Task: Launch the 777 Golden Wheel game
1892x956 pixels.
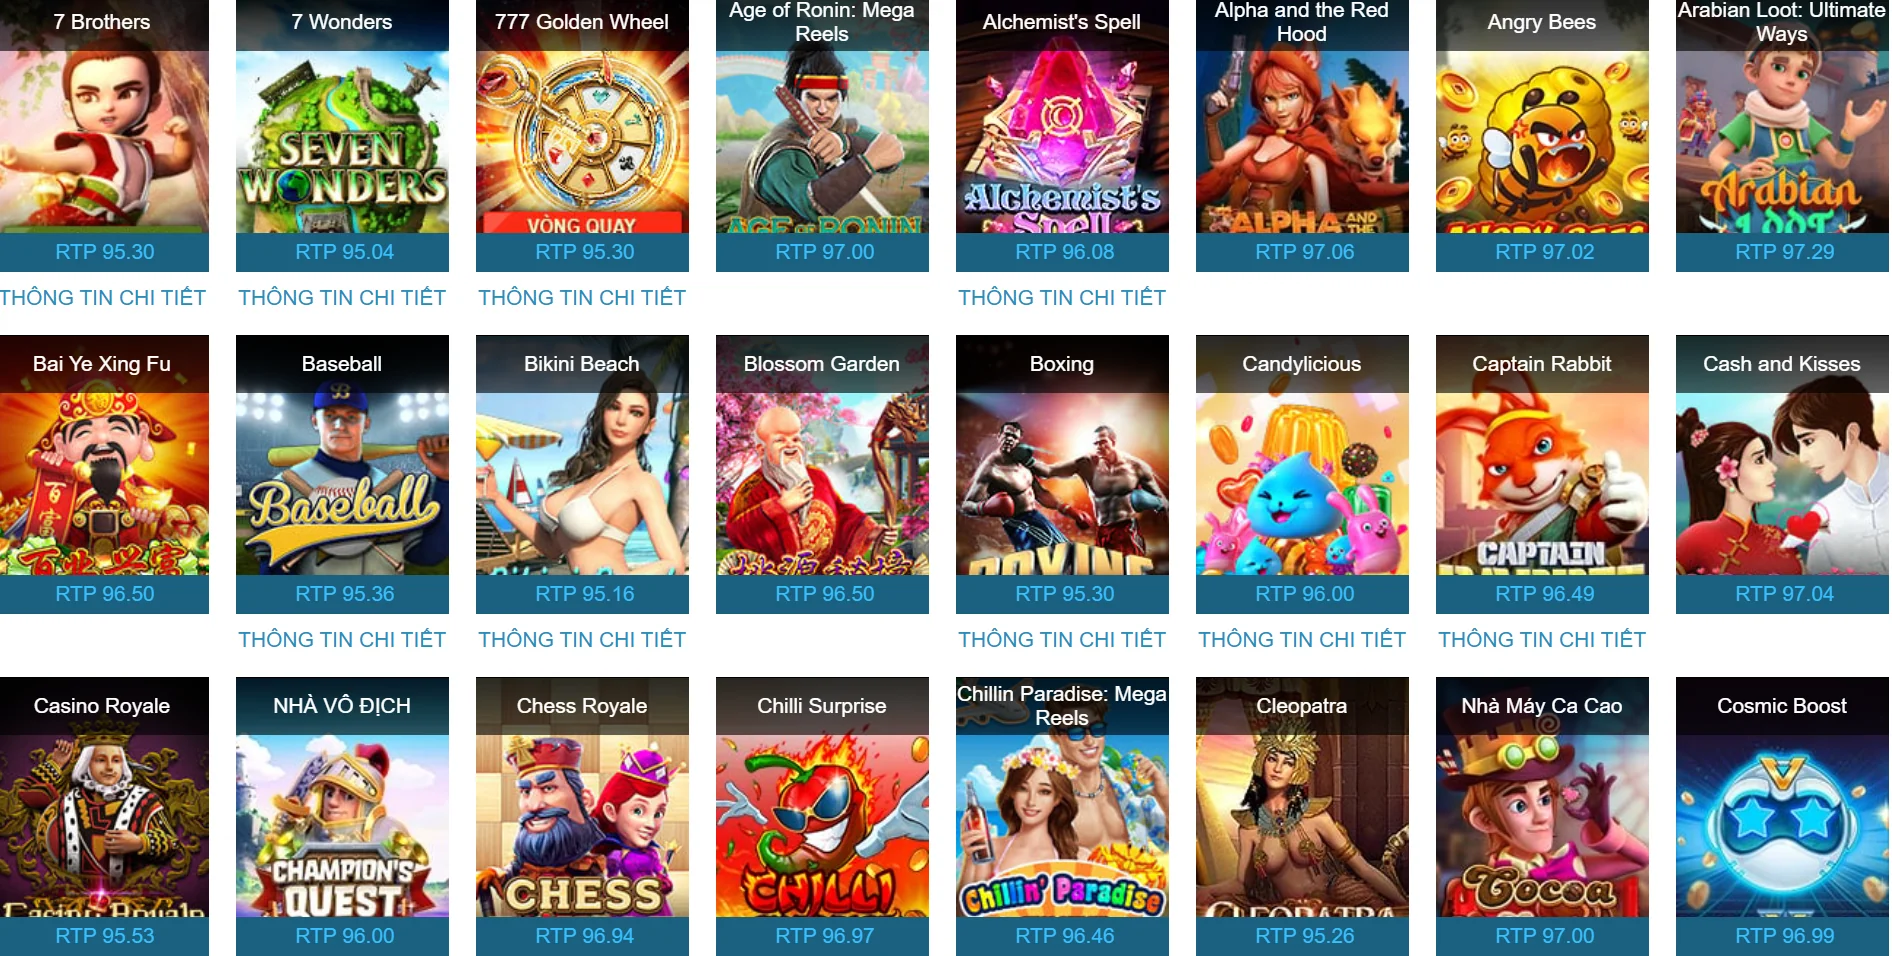Action: coord(582,135)
